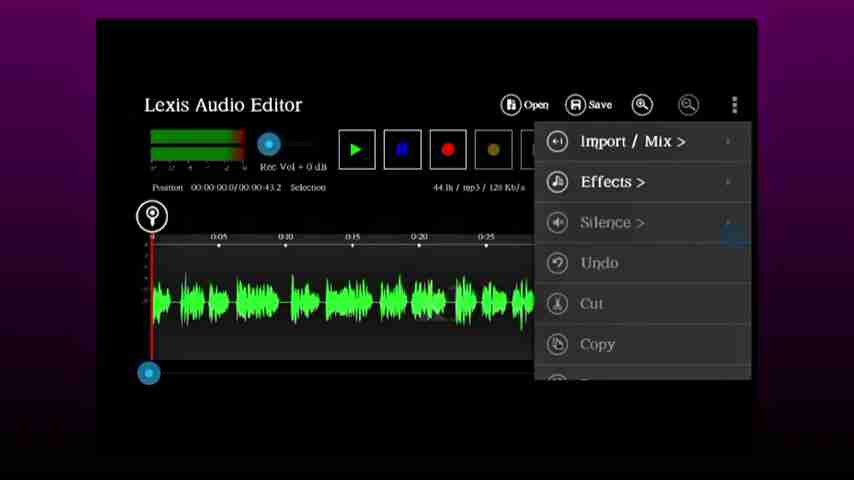Click the 0:10 timeline marker
The width and height of the screenshot is (854, 480).
point(286,237)
